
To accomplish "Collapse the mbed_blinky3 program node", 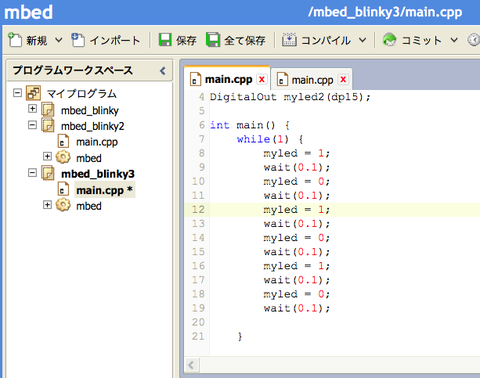I will (32, 173).
